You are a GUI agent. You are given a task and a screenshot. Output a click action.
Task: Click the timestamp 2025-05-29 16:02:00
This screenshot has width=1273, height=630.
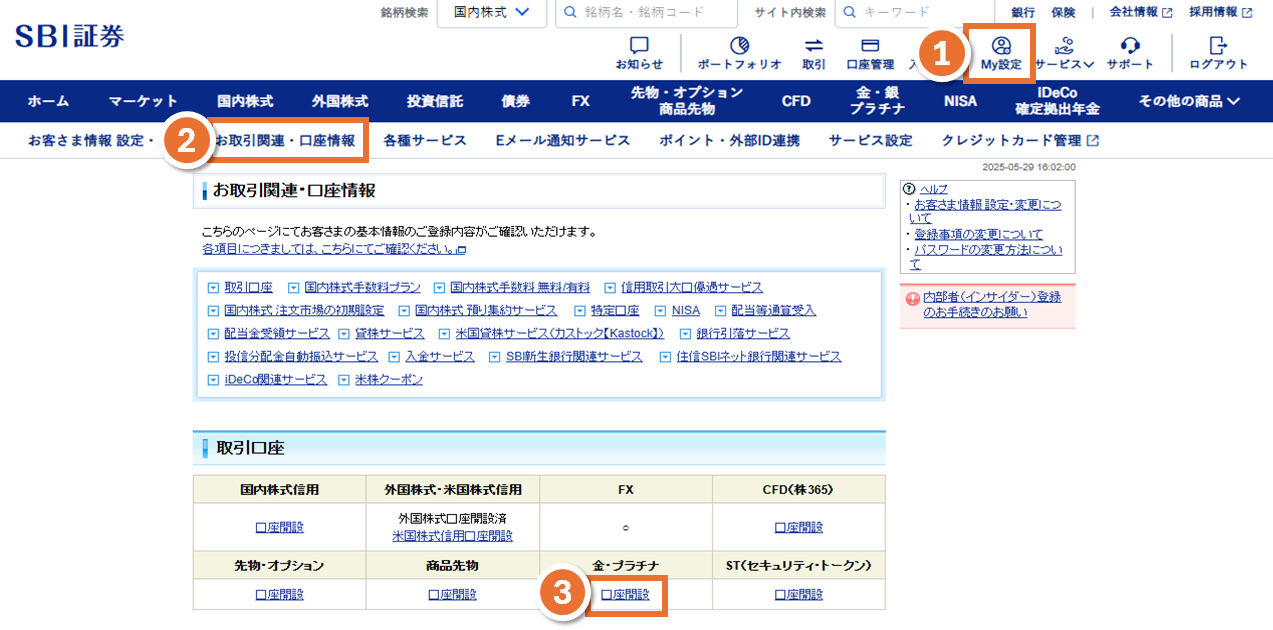(1029, 168)
